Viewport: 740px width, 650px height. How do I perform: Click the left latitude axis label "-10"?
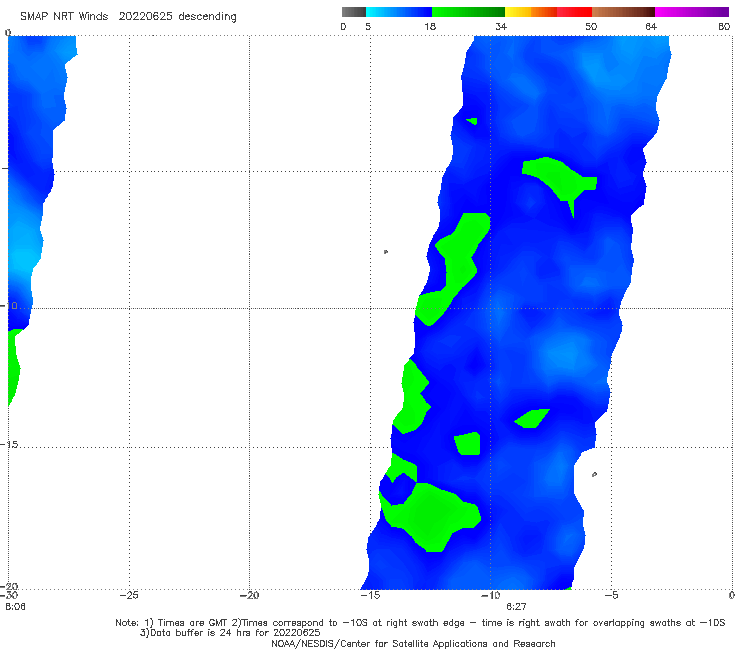[9, 306]
